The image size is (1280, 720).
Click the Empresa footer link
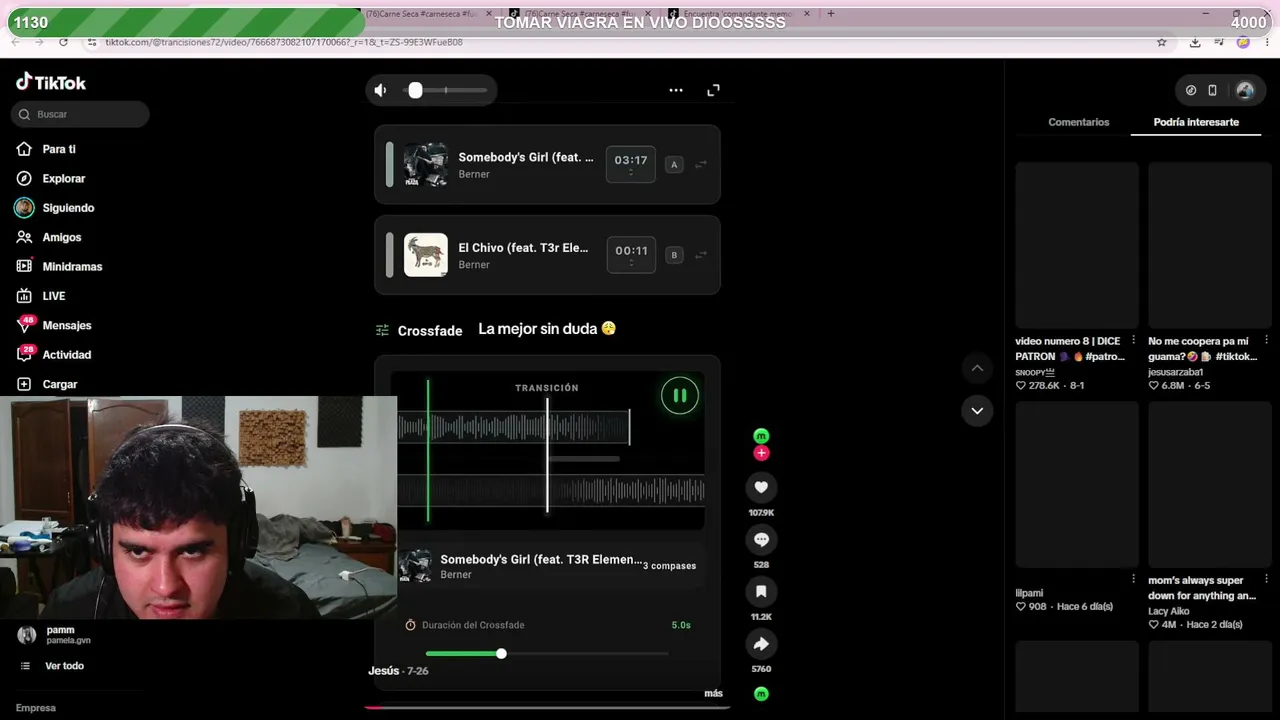[36, 708]
